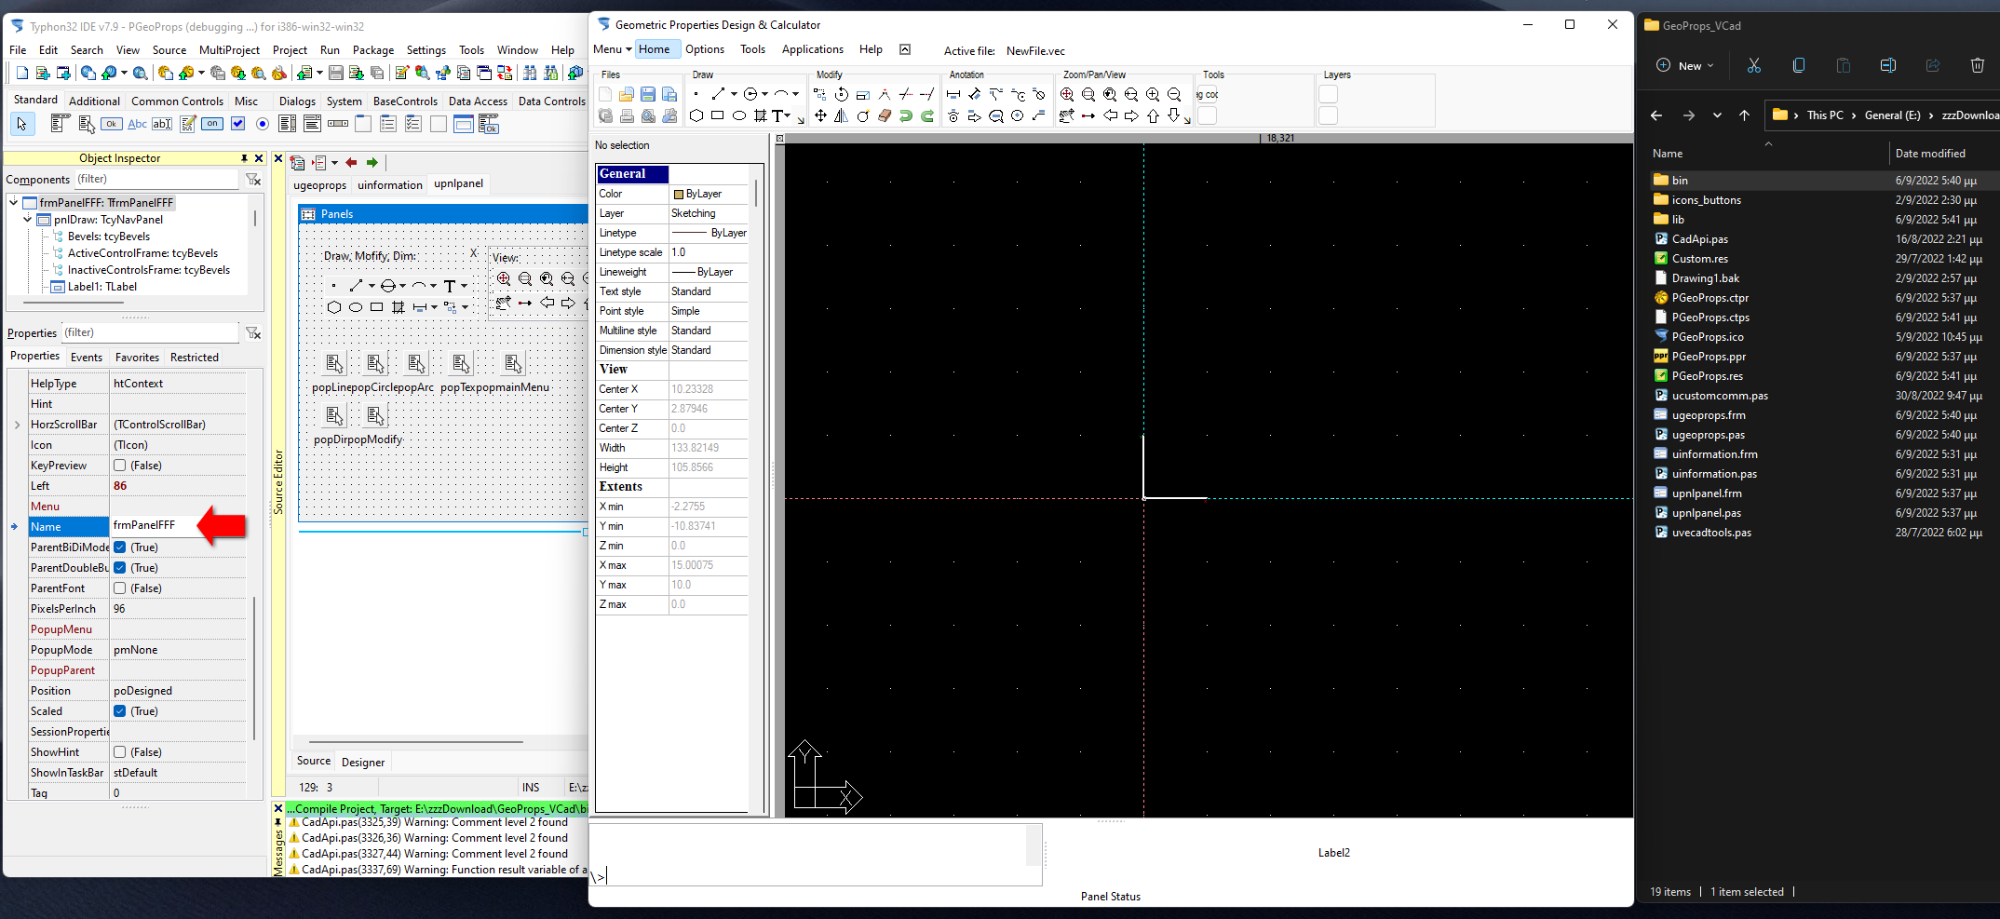Click the popLine popup menu component on the Panels form
This screenshot has height=919, width=2000.
click(x=334, y=364)
